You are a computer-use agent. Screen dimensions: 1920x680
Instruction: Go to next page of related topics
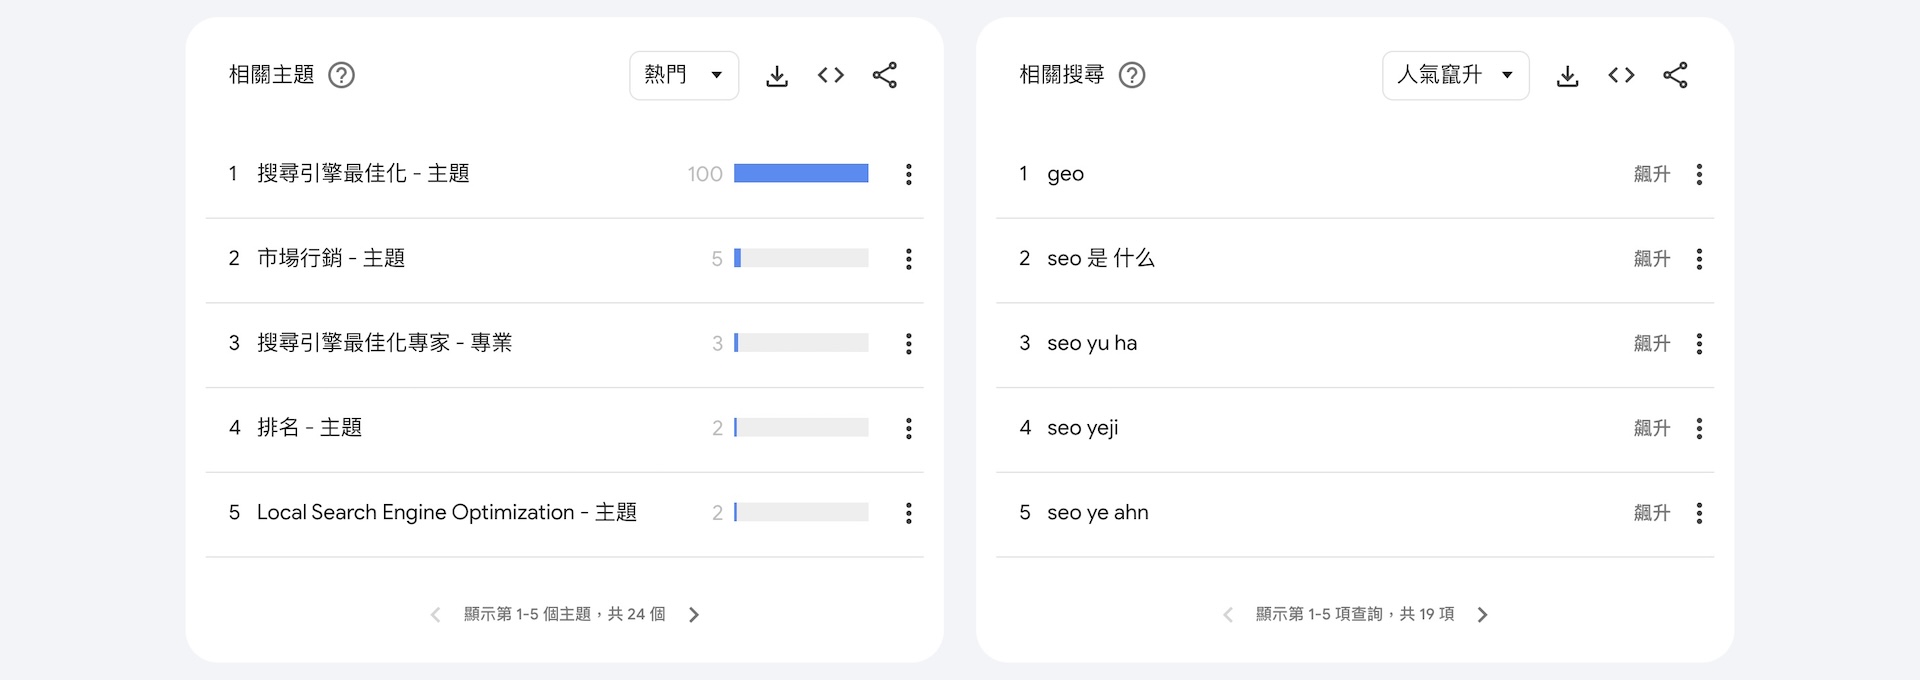click(x=694, y=615)
